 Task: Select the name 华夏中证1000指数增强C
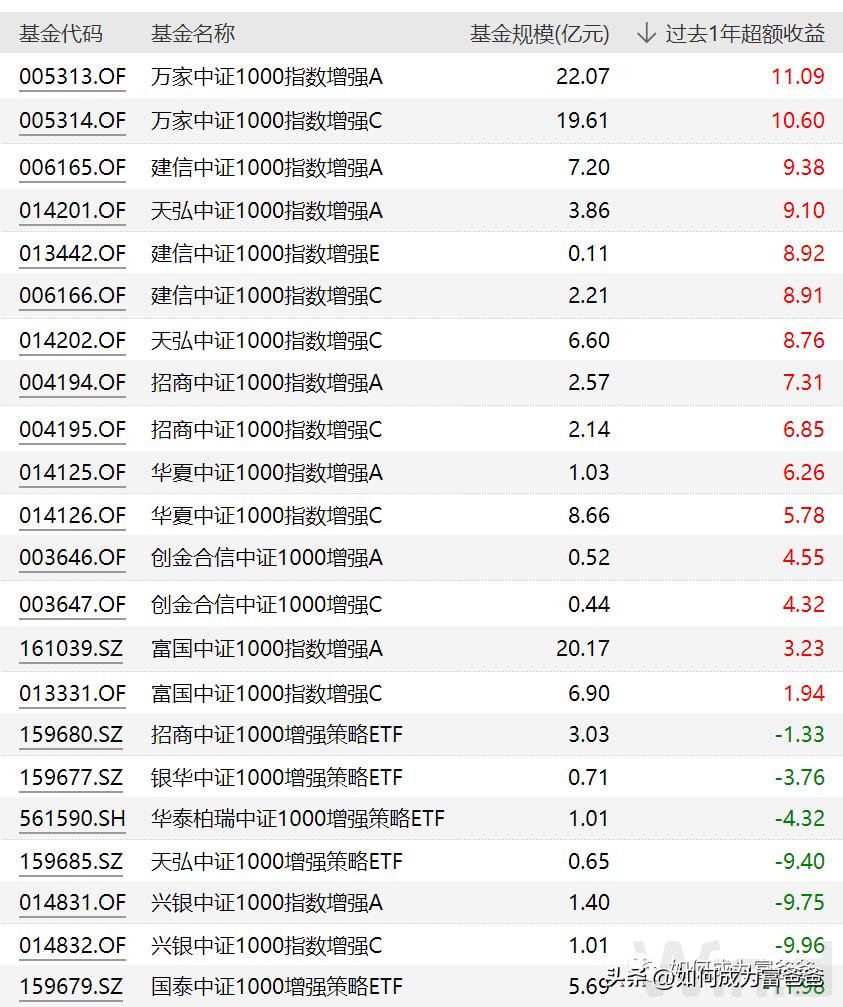(x=266, y=515)
